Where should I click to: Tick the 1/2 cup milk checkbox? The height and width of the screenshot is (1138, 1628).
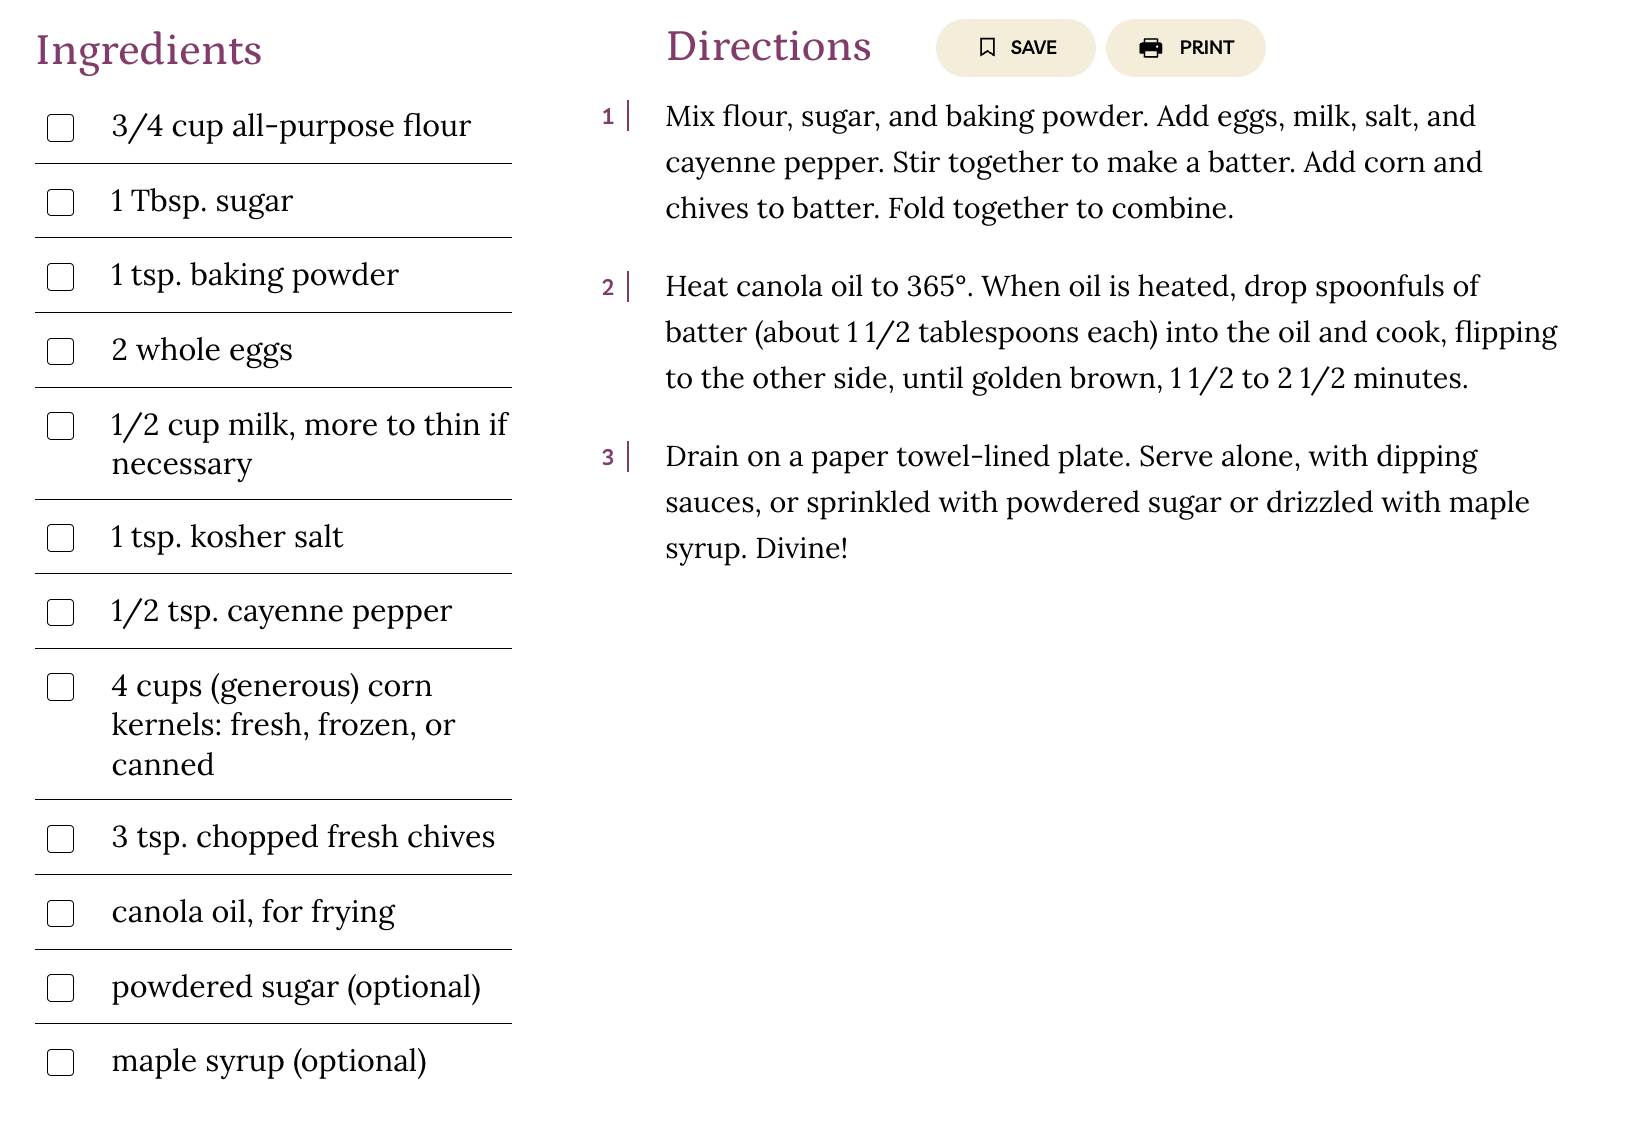[61, 427]
